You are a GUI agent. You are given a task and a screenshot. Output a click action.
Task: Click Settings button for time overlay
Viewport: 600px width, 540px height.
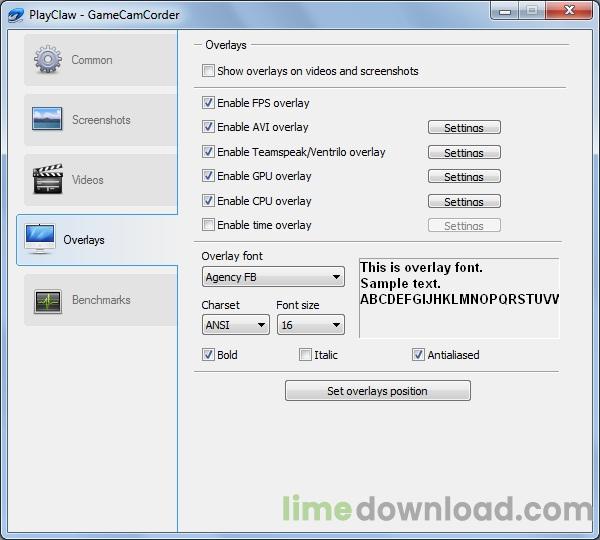click(x=464, y=225)
